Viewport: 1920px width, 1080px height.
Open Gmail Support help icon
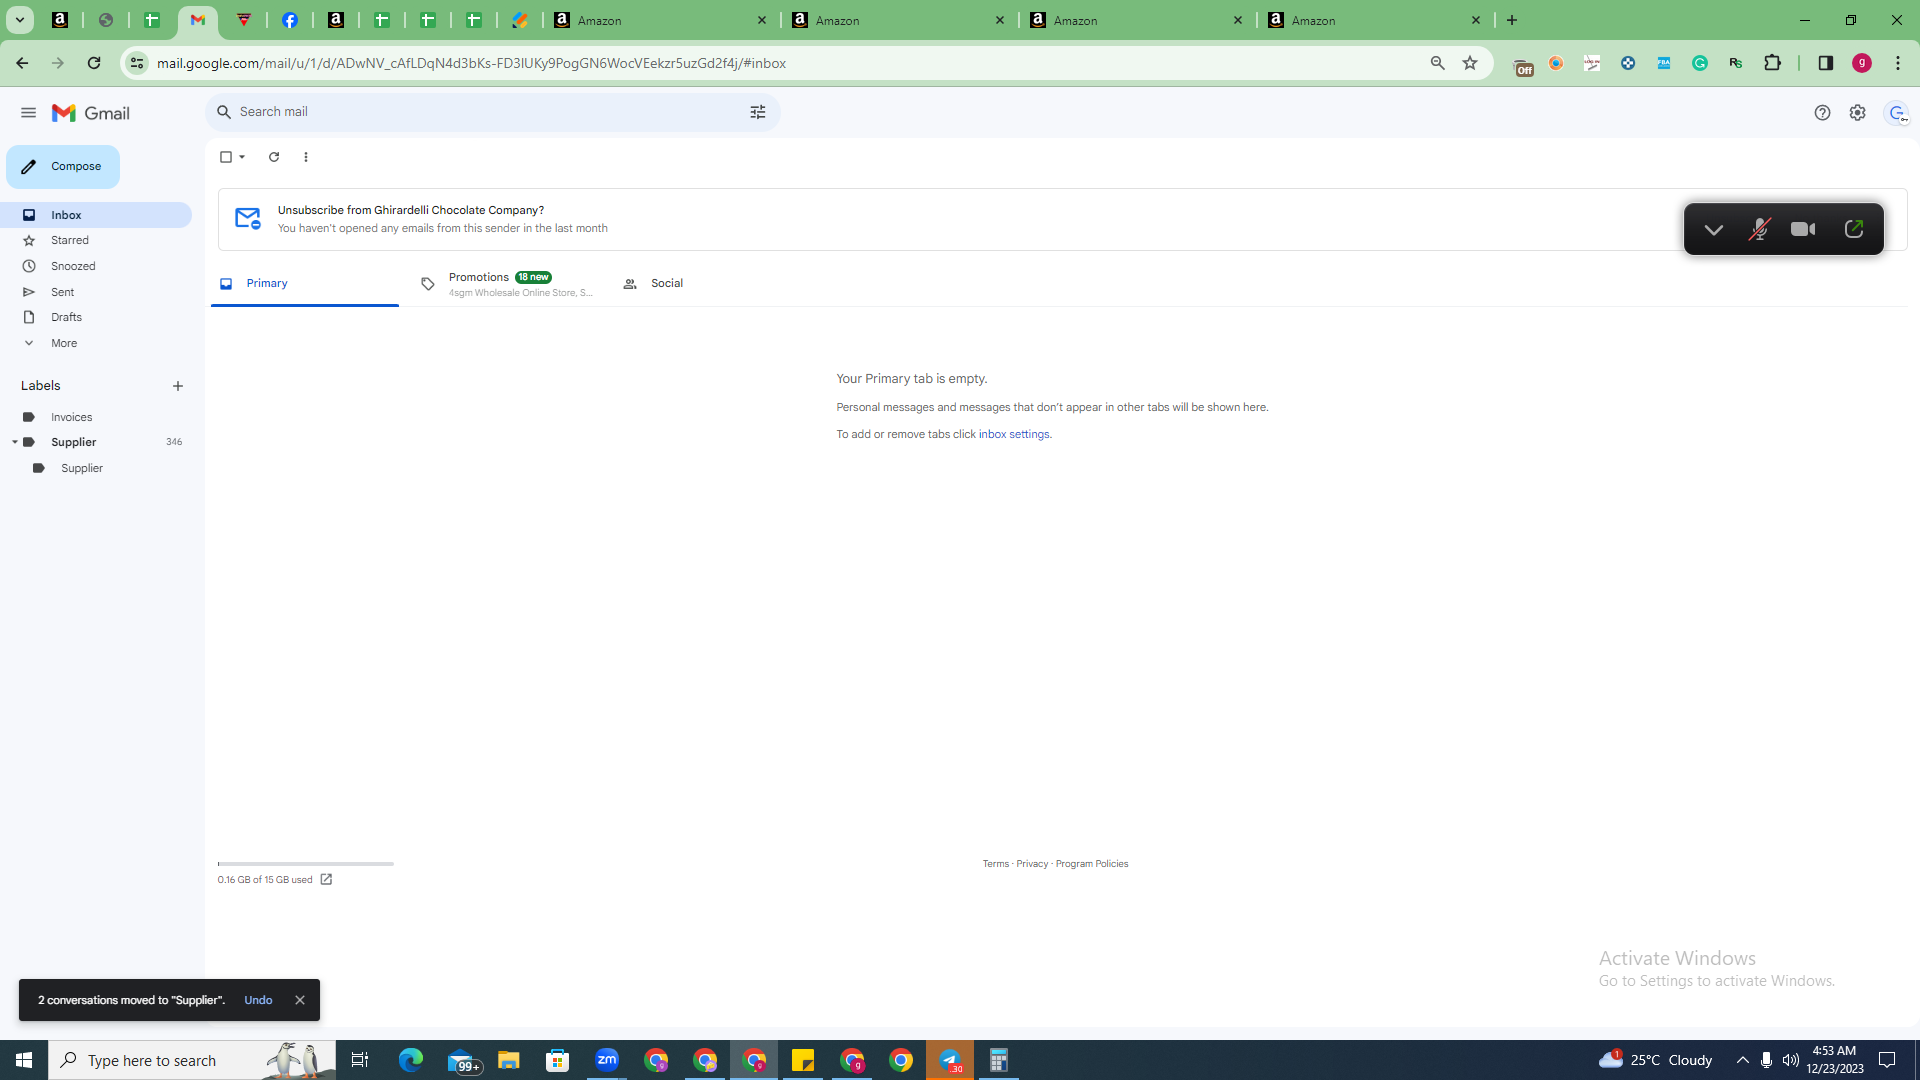pos(1822,113)
